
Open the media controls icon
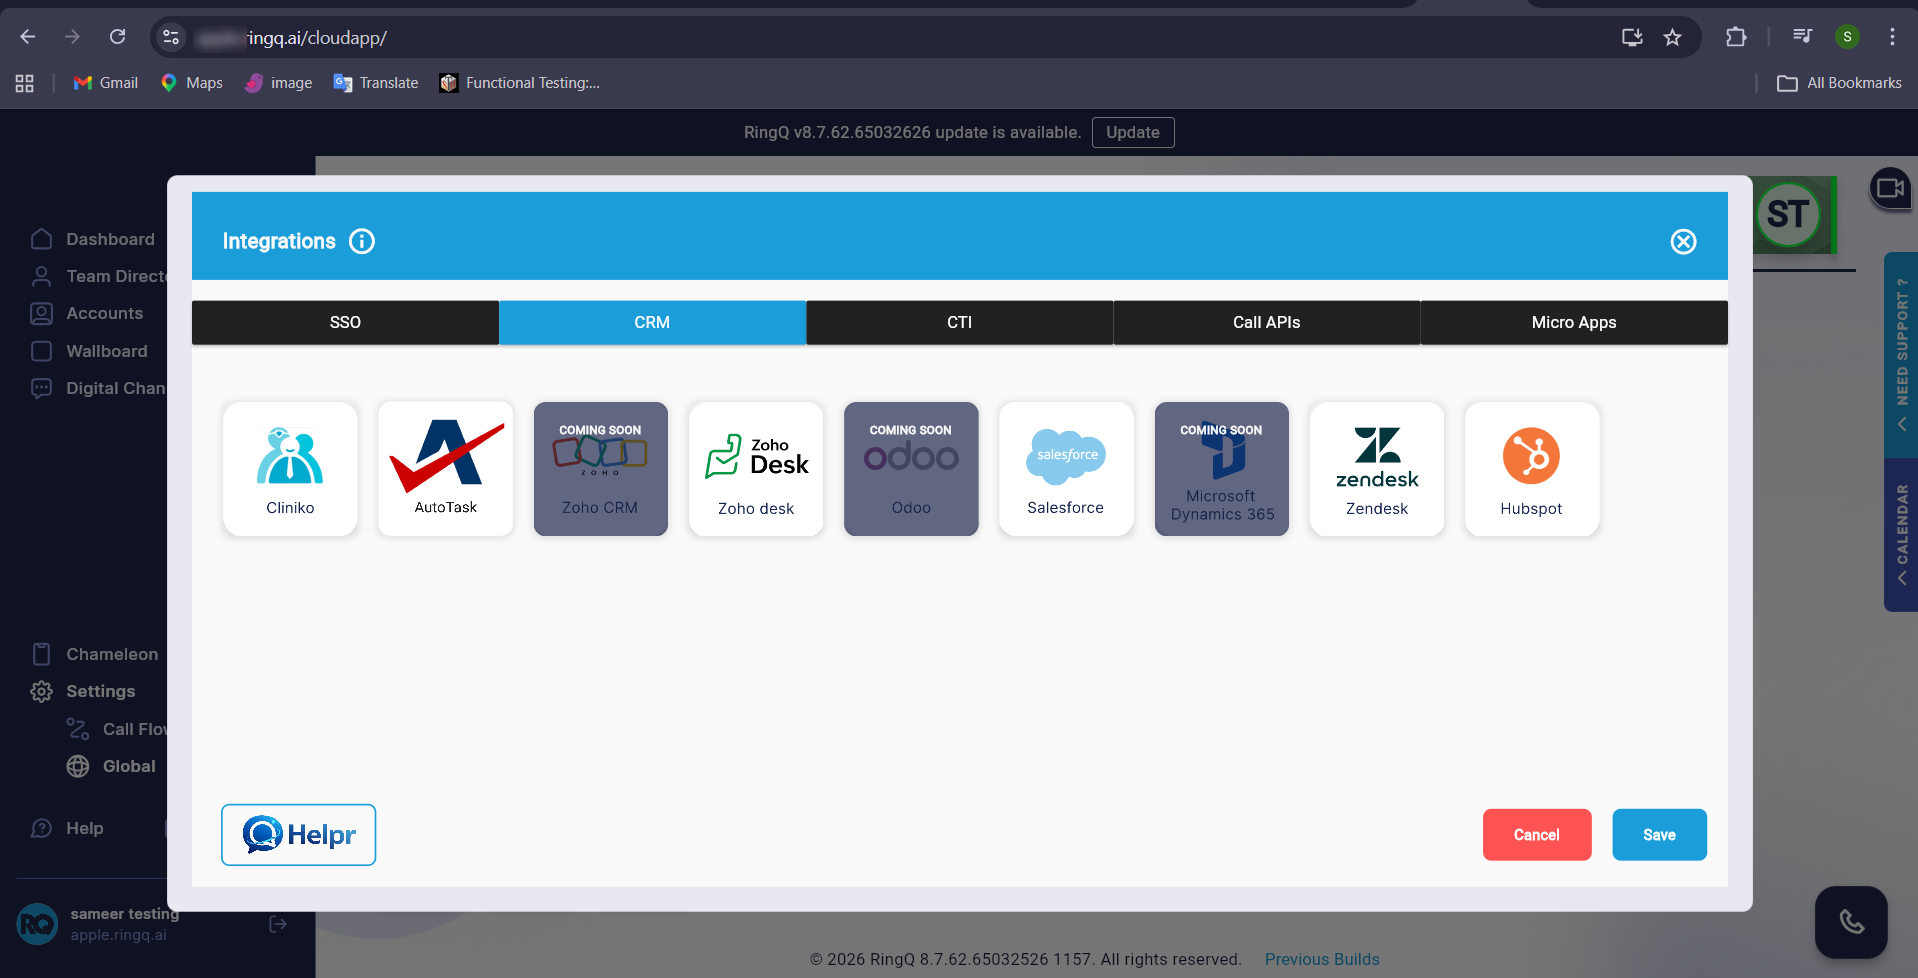(x=1802, y=37)
